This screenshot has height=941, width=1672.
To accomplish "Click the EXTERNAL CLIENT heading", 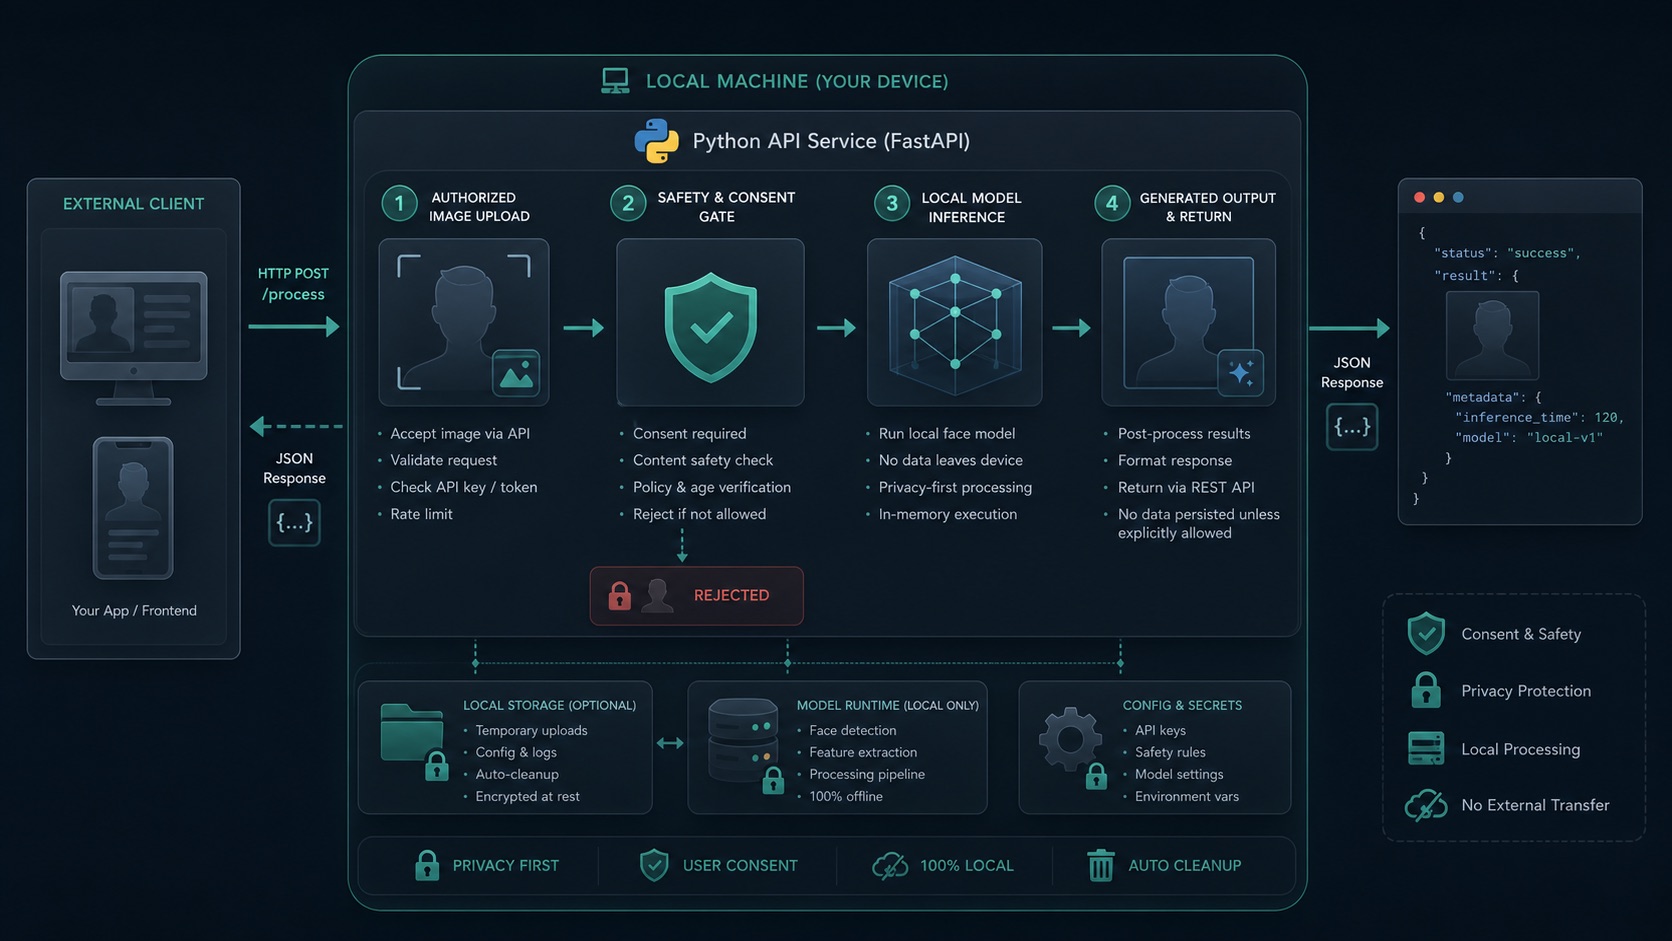I will tap(134, 204).
